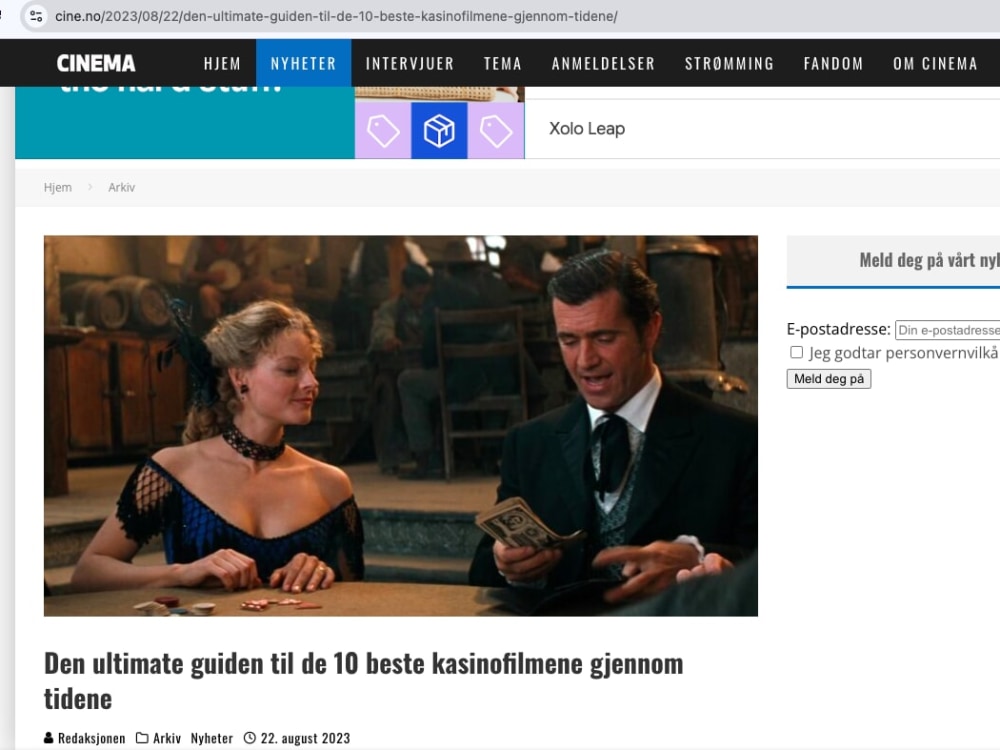The image size is (1000, 750).
Task: Click the article headline about kasinofilmene
Action: coord(363,680)
